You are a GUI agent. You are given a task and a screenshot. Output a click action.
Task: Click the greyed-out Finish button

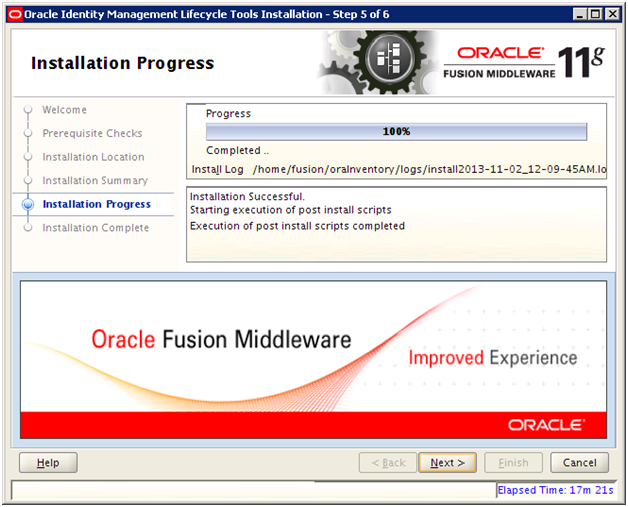click(x=513, y=463)
